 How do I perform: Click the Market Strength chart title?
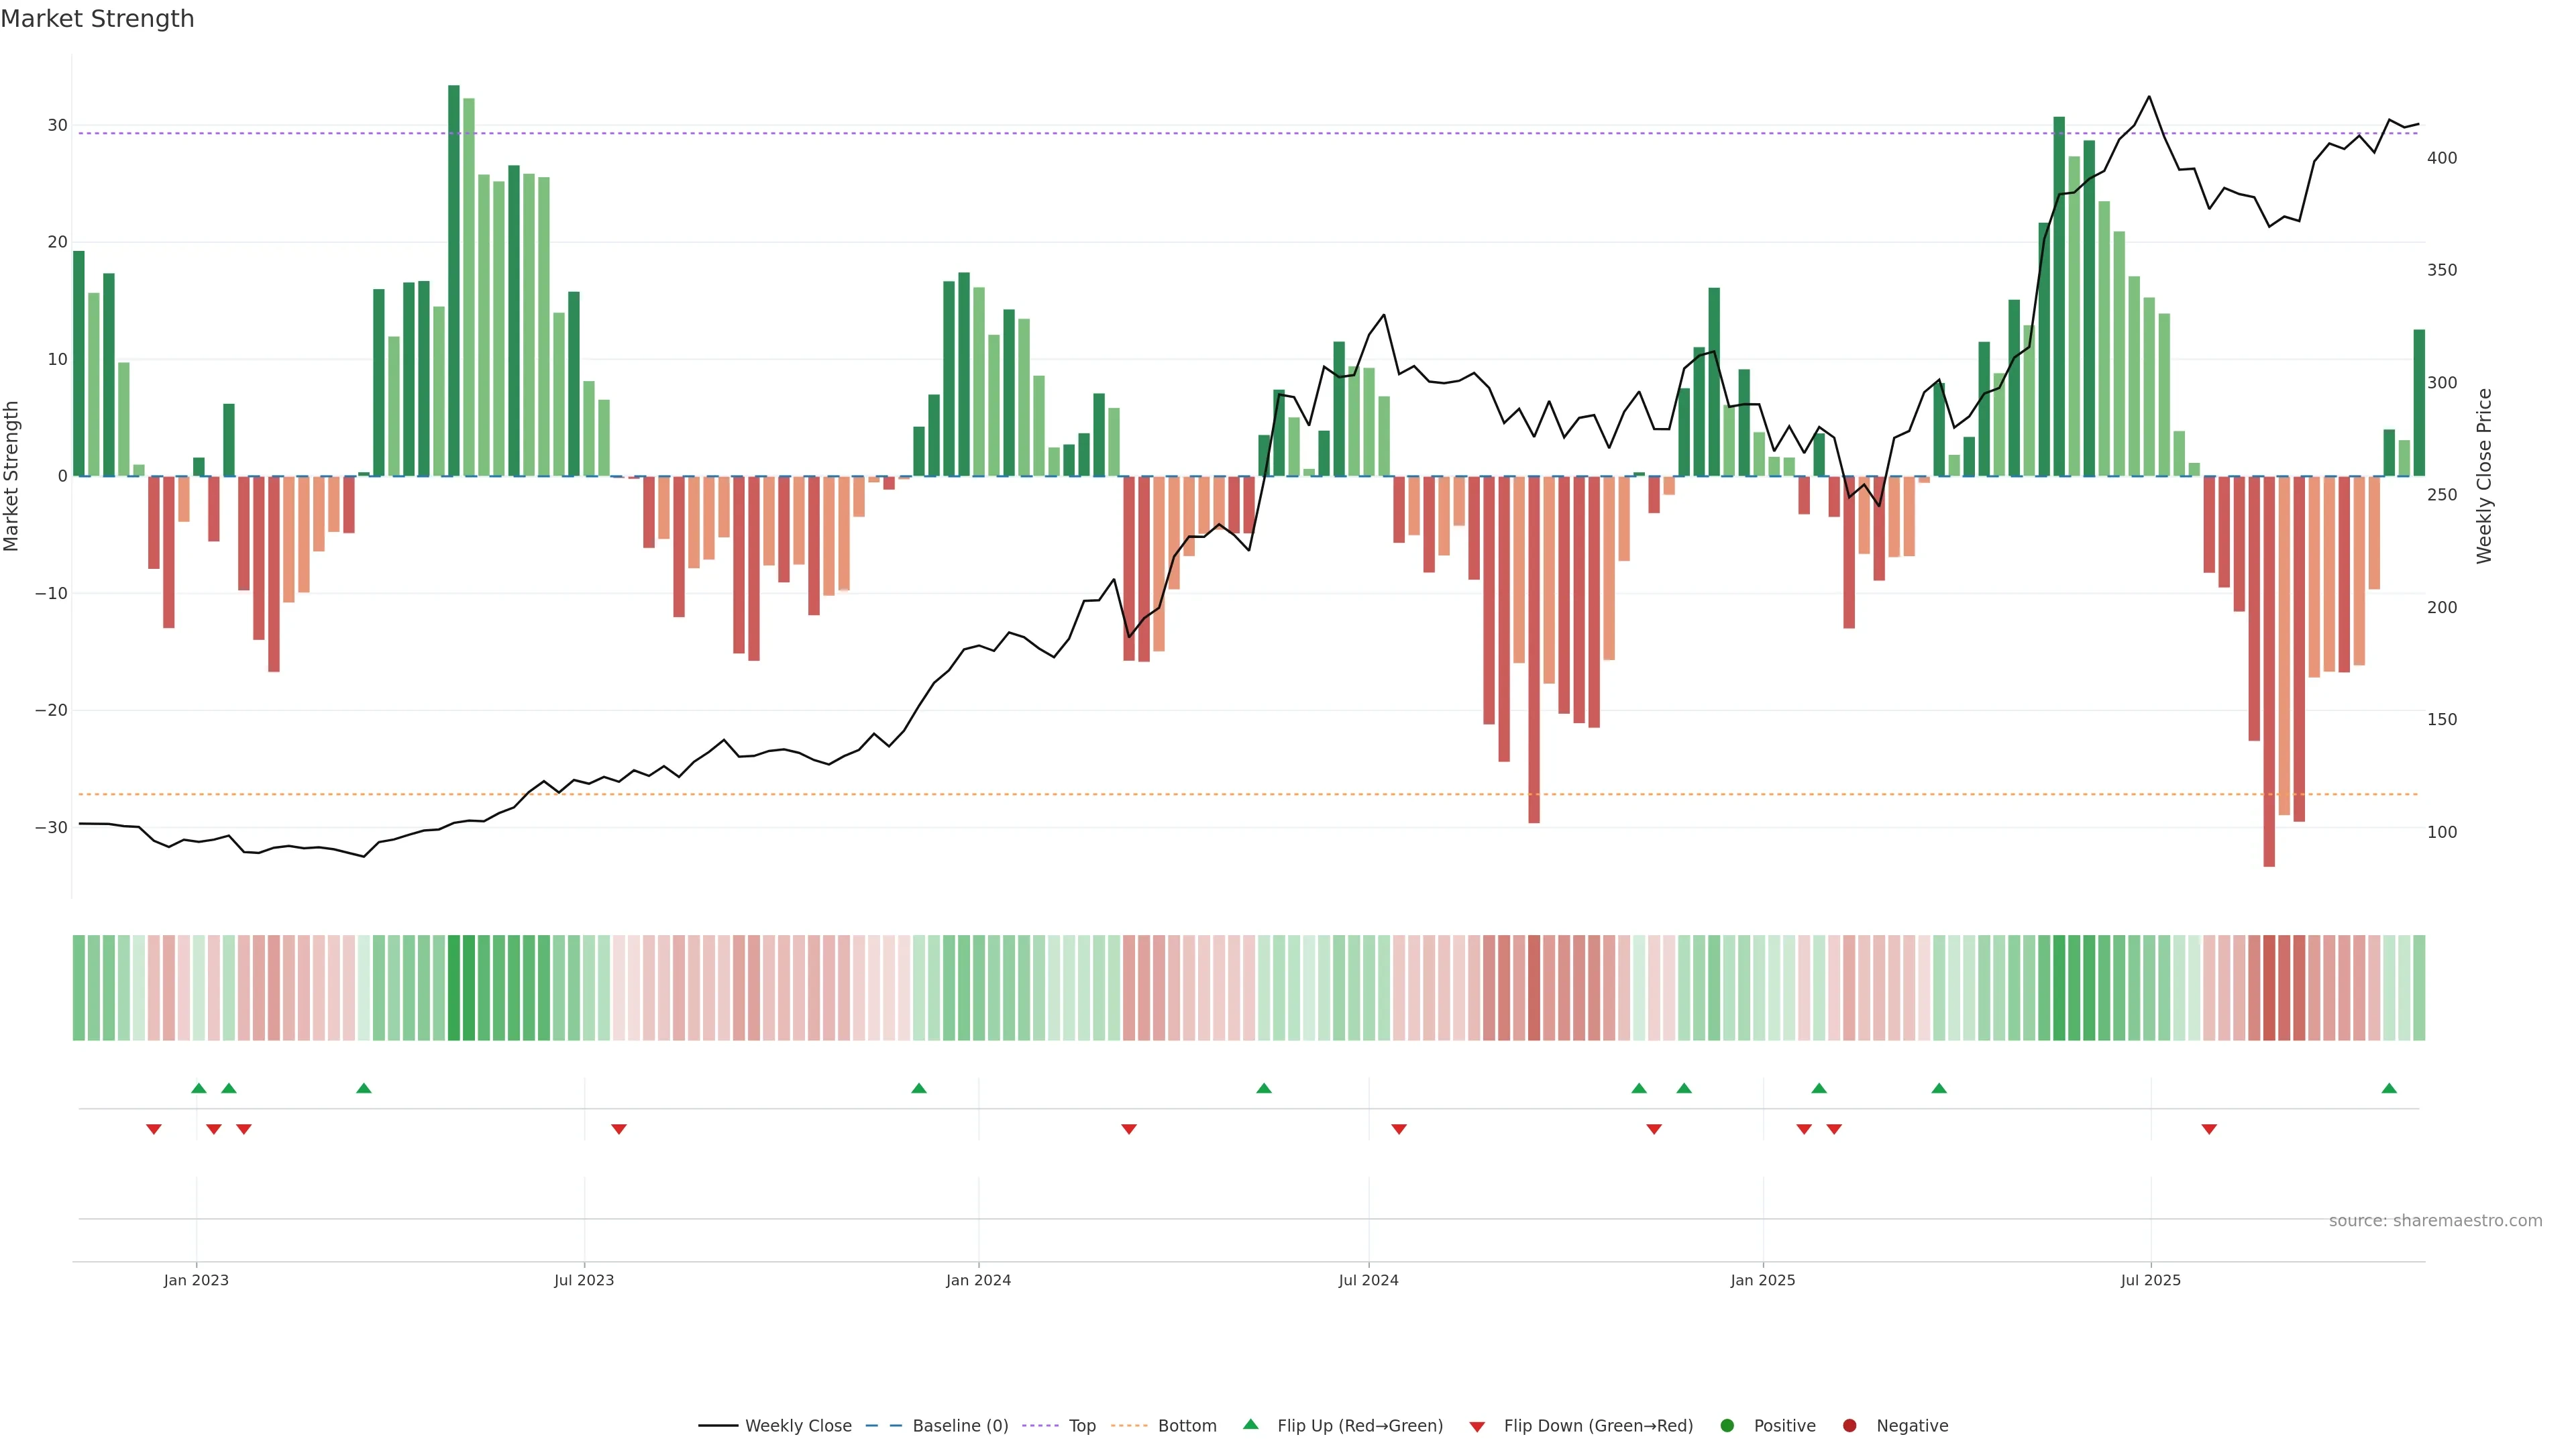pyautogui.click(x=97, y=19)
